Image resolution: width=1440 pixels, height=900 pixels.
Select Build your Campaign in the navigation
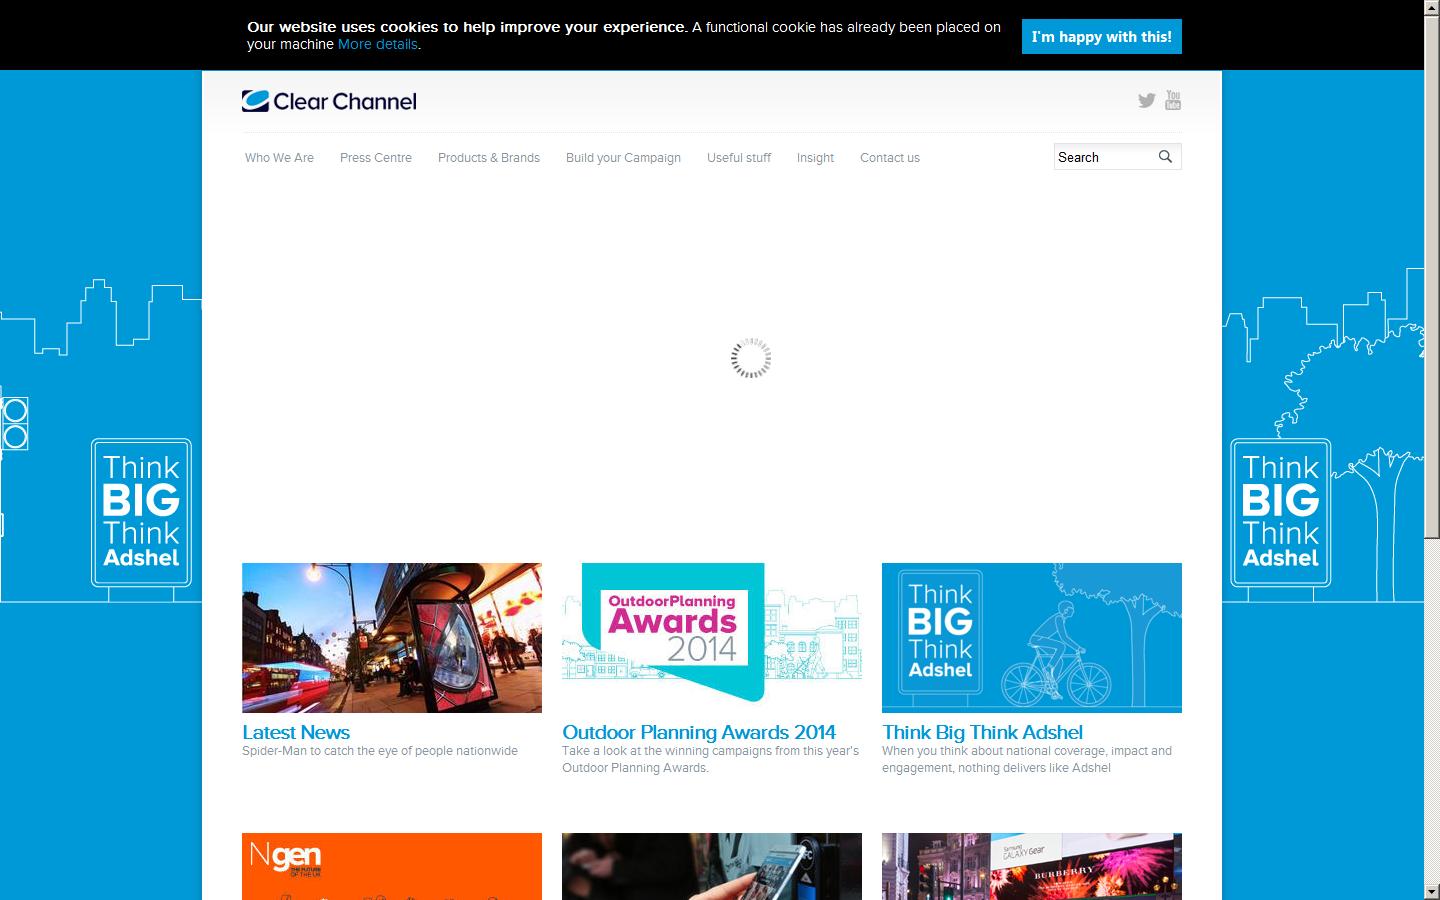(623, 157)
